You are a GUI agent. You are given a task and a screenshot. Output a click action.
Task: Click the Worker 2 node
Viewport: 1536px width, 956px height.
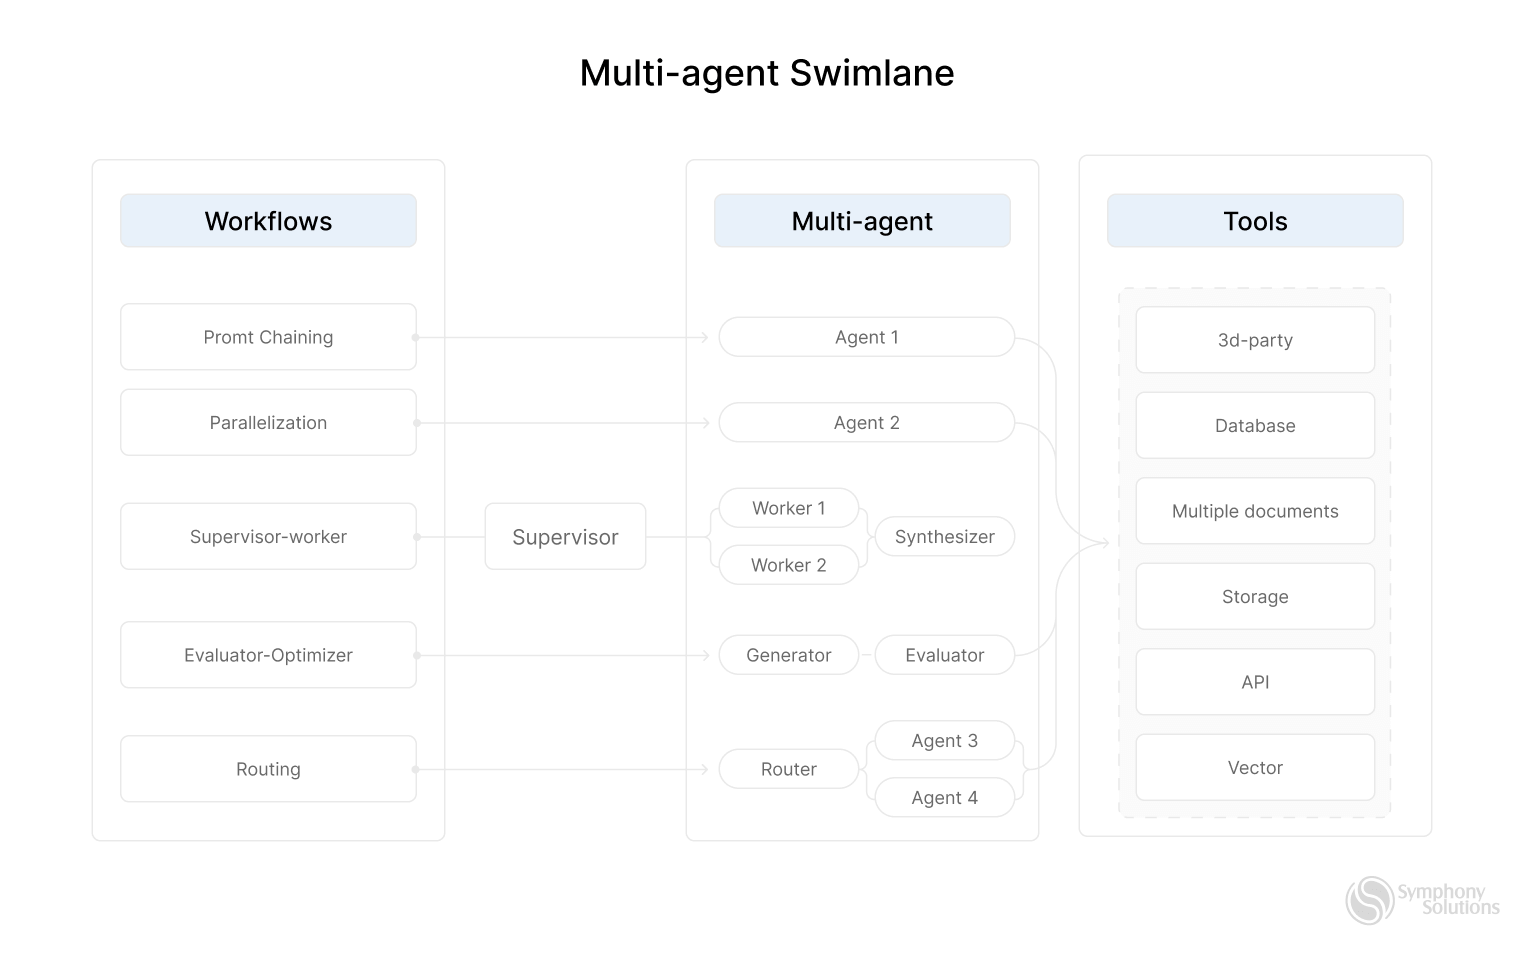click(788, 565)
